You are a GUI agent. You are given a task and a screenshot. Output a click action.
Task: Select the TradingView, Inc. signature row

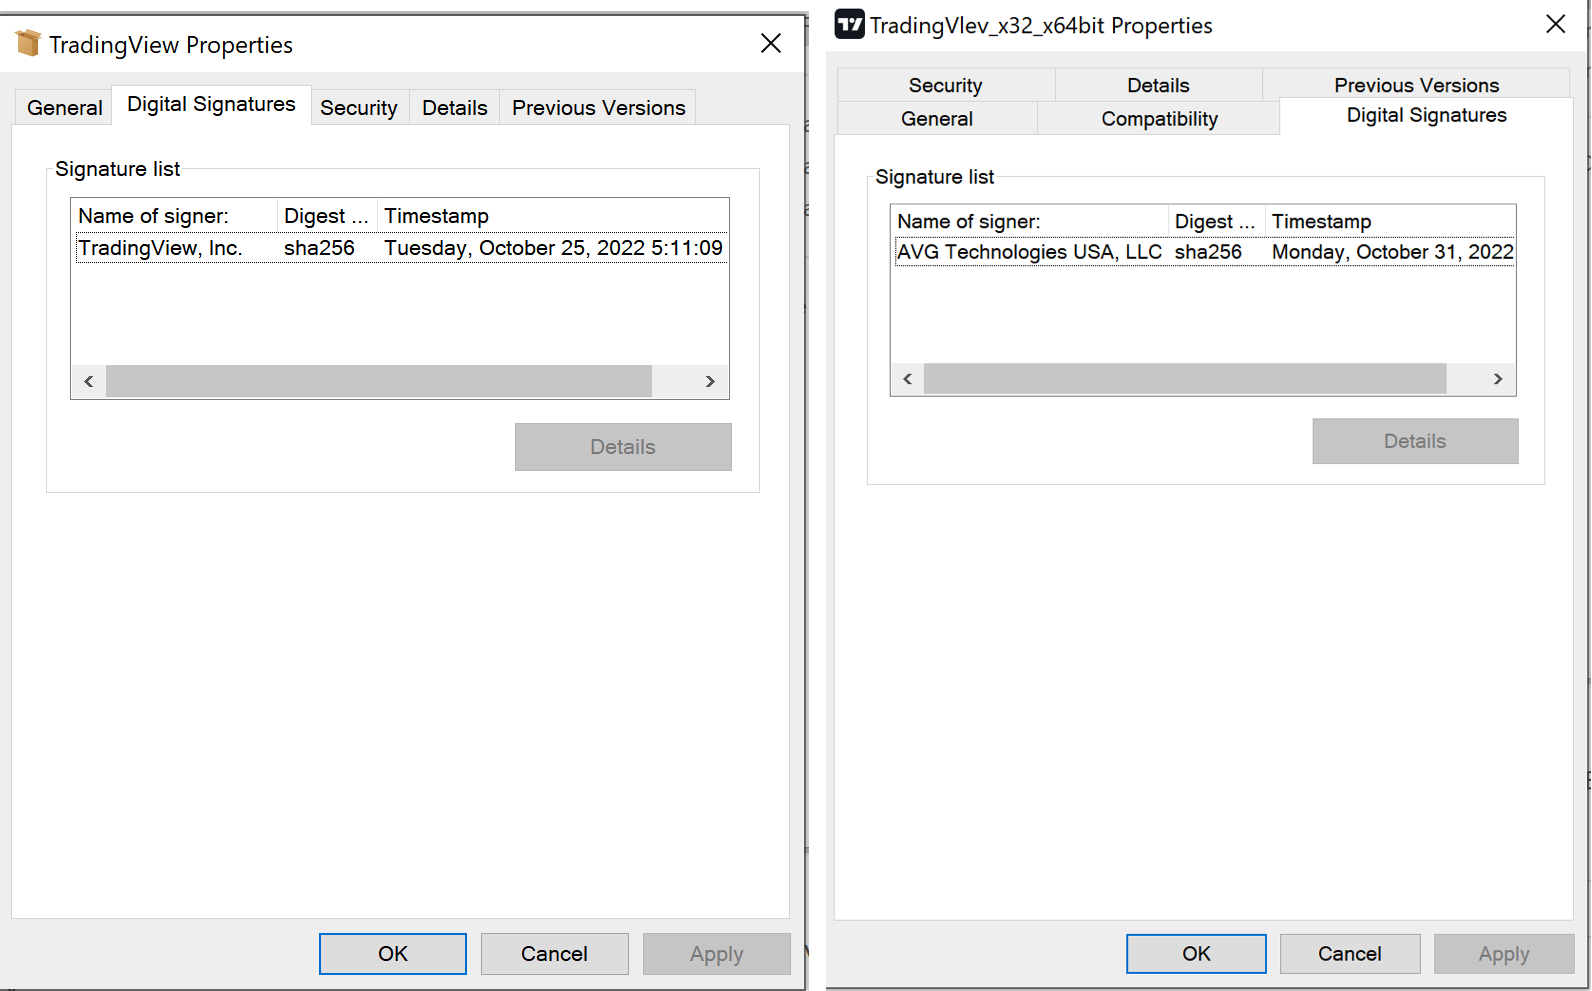[160, 248]
